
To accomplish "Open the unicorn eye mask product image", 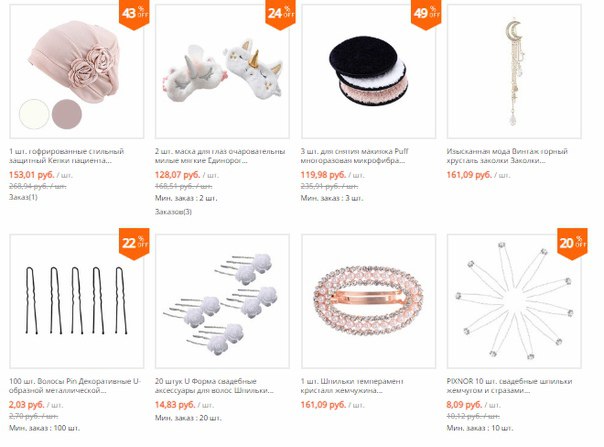I will [222, 71].
